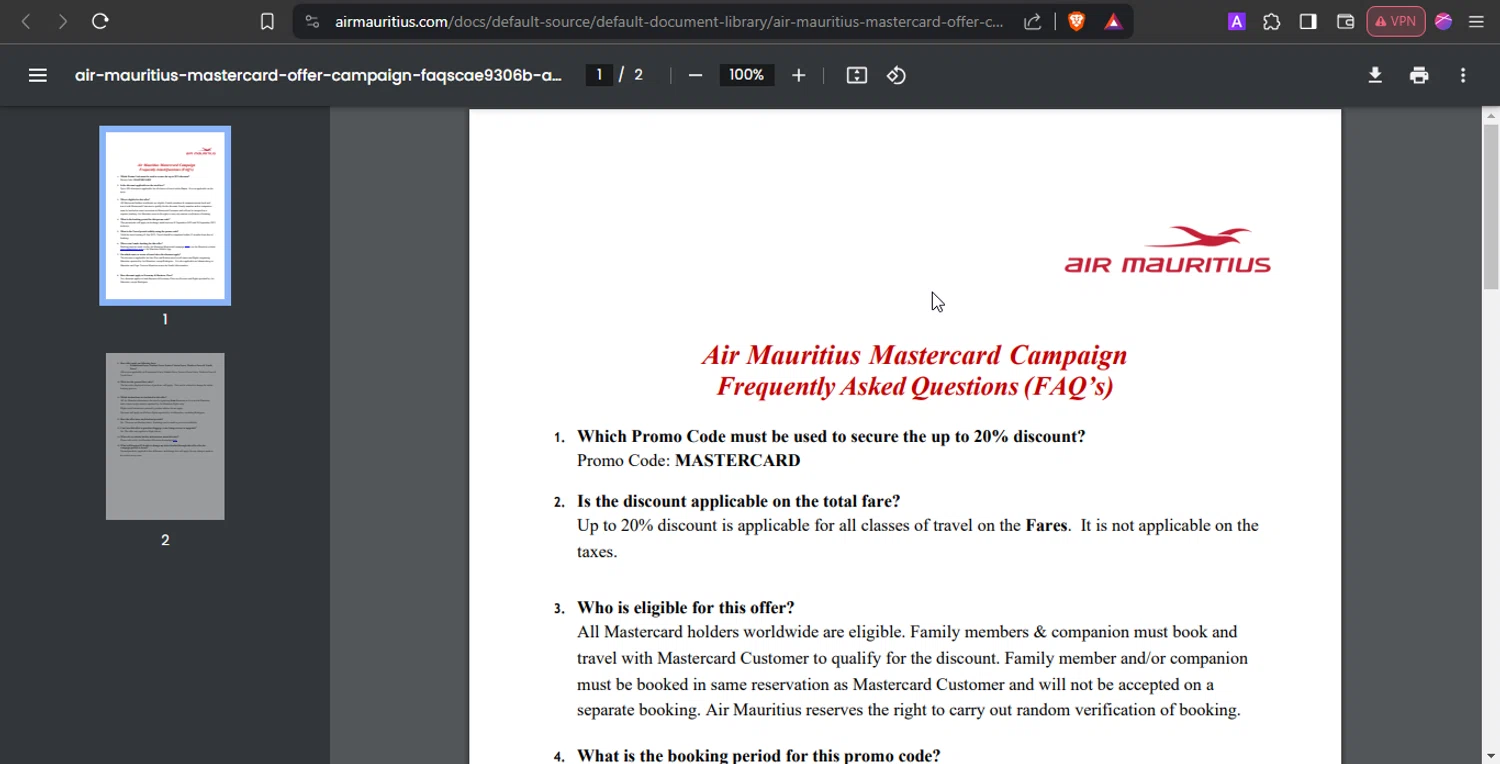Open Brave Rewards triangle icon

coord(1113,21)
